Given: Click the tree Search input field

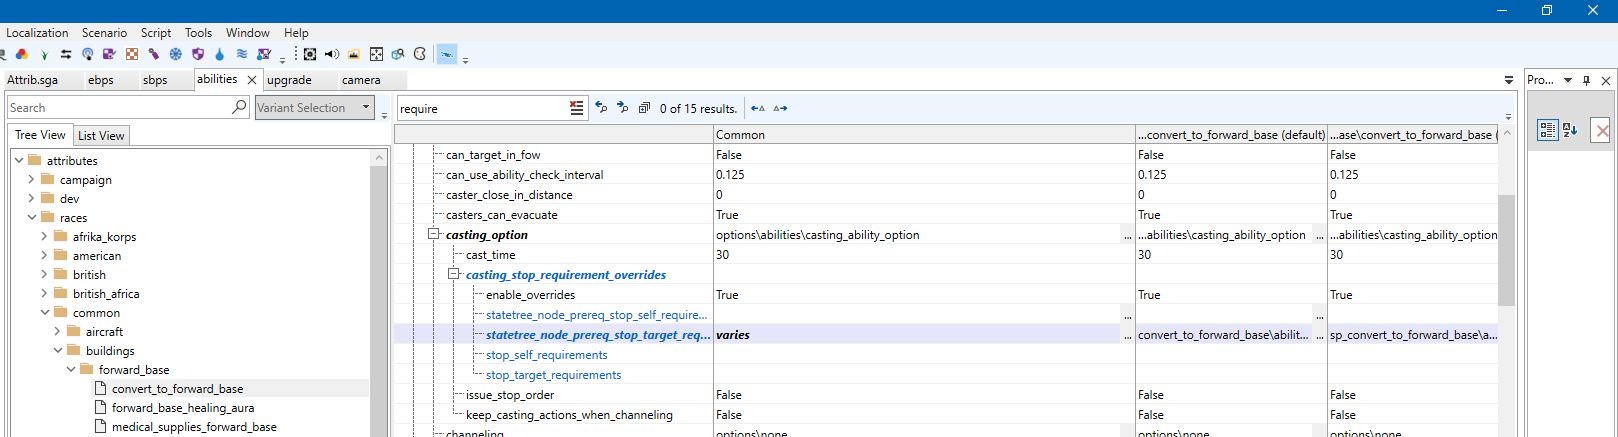Looking at the screenshot, I should pyautogui.click(x=118, y=107).
